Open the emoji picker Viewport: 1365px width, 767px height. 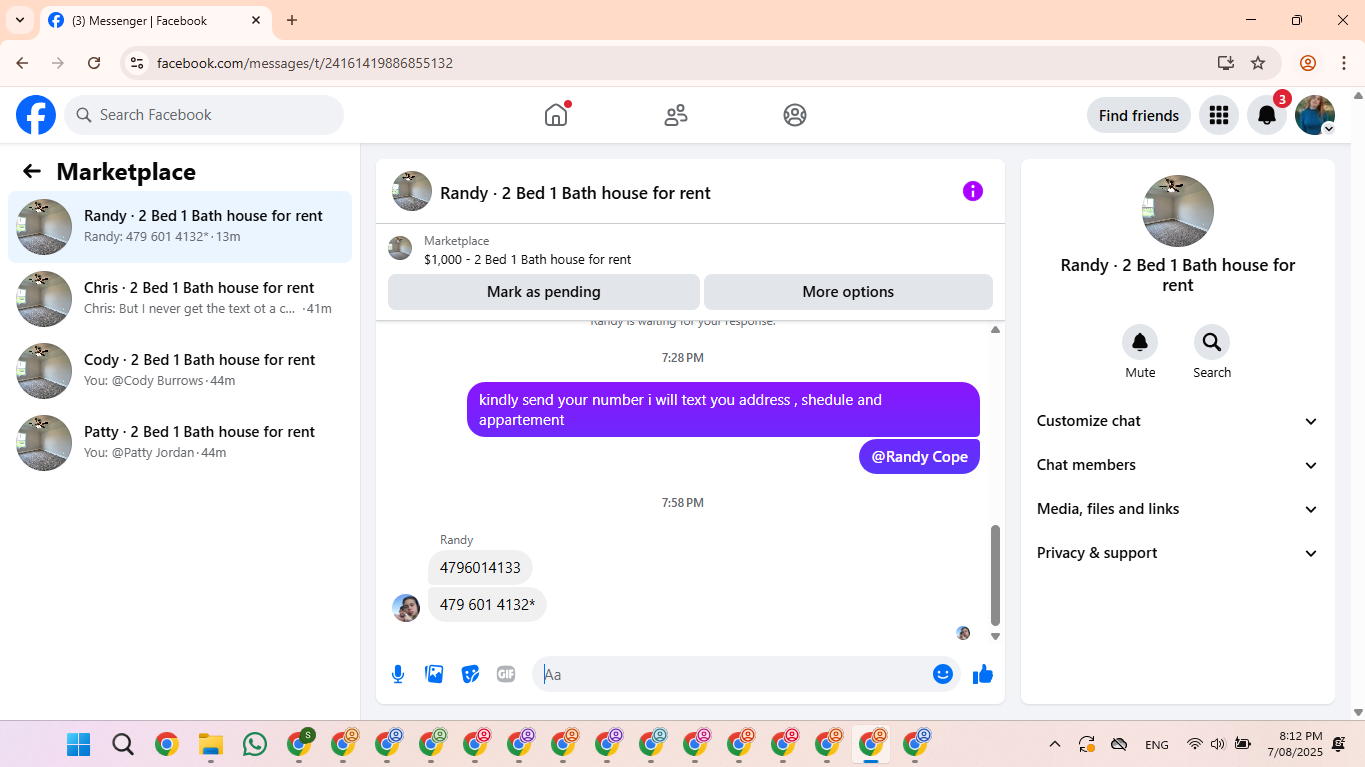click(x=942, y=674)
